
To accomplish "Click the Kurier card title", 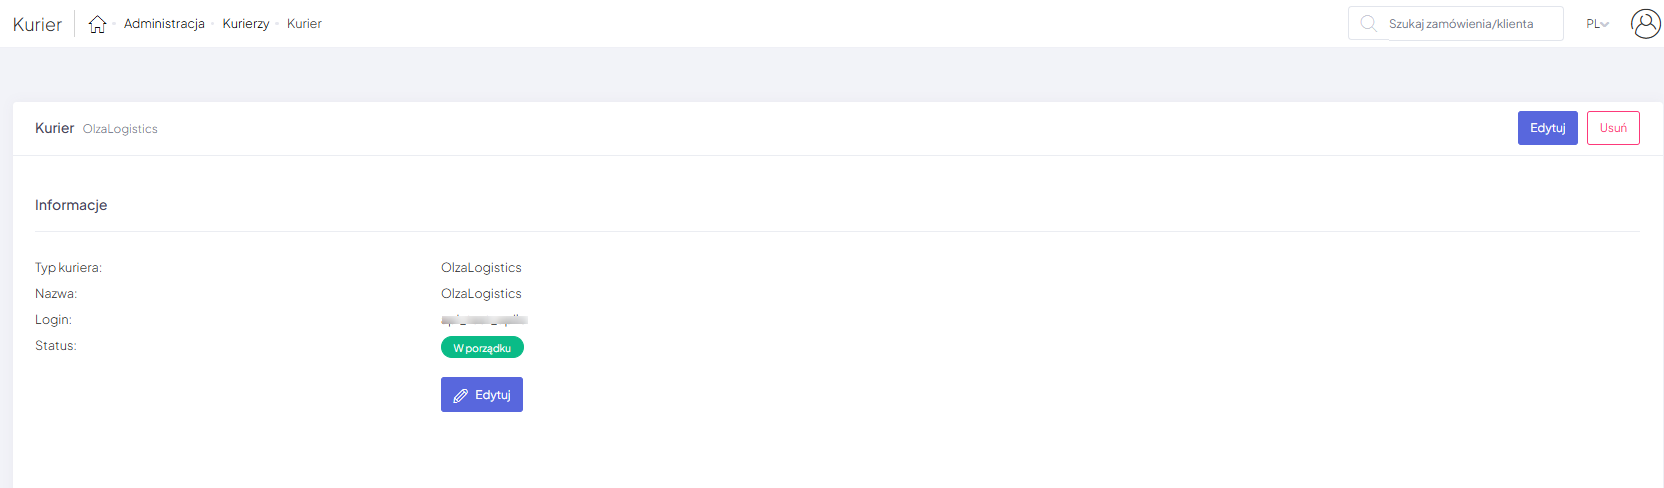I will click(54, 128).
